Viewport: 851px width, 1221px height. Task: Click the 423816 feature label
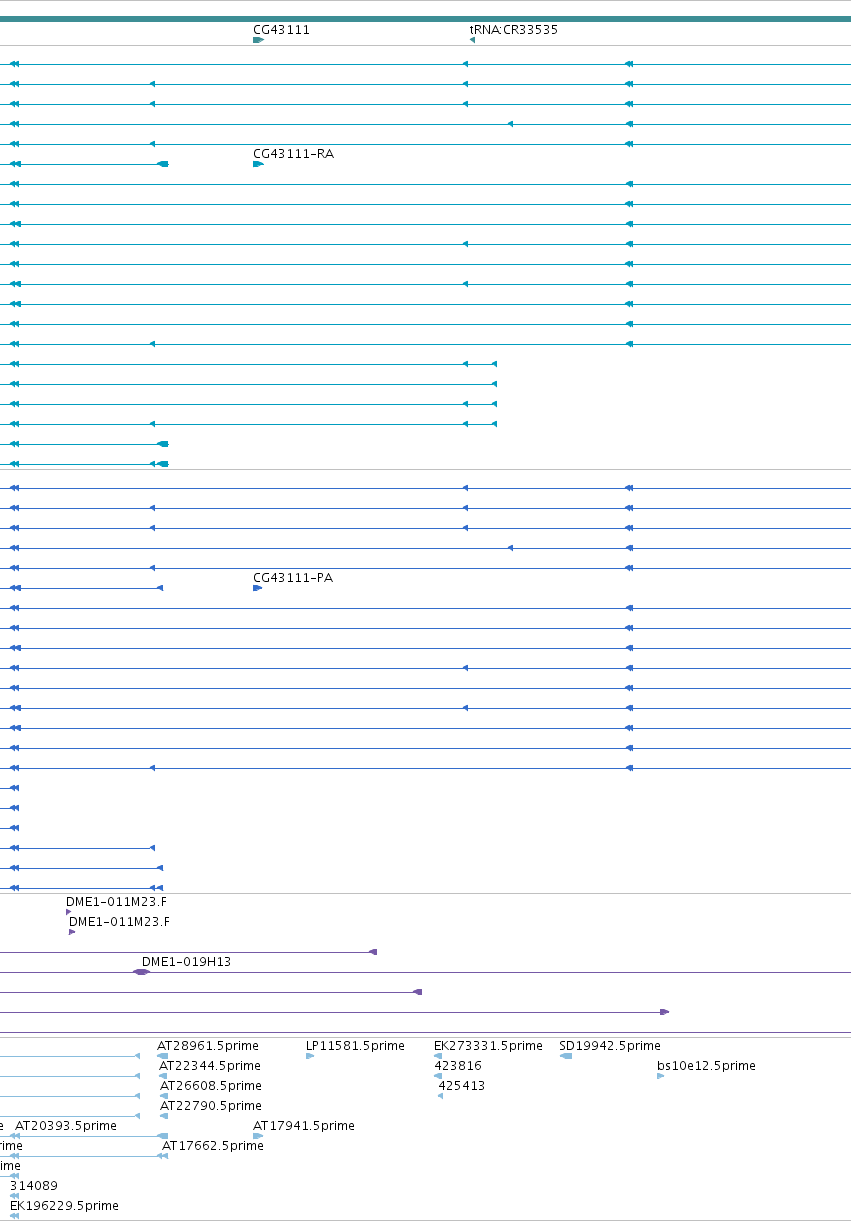pos(458,1066)
